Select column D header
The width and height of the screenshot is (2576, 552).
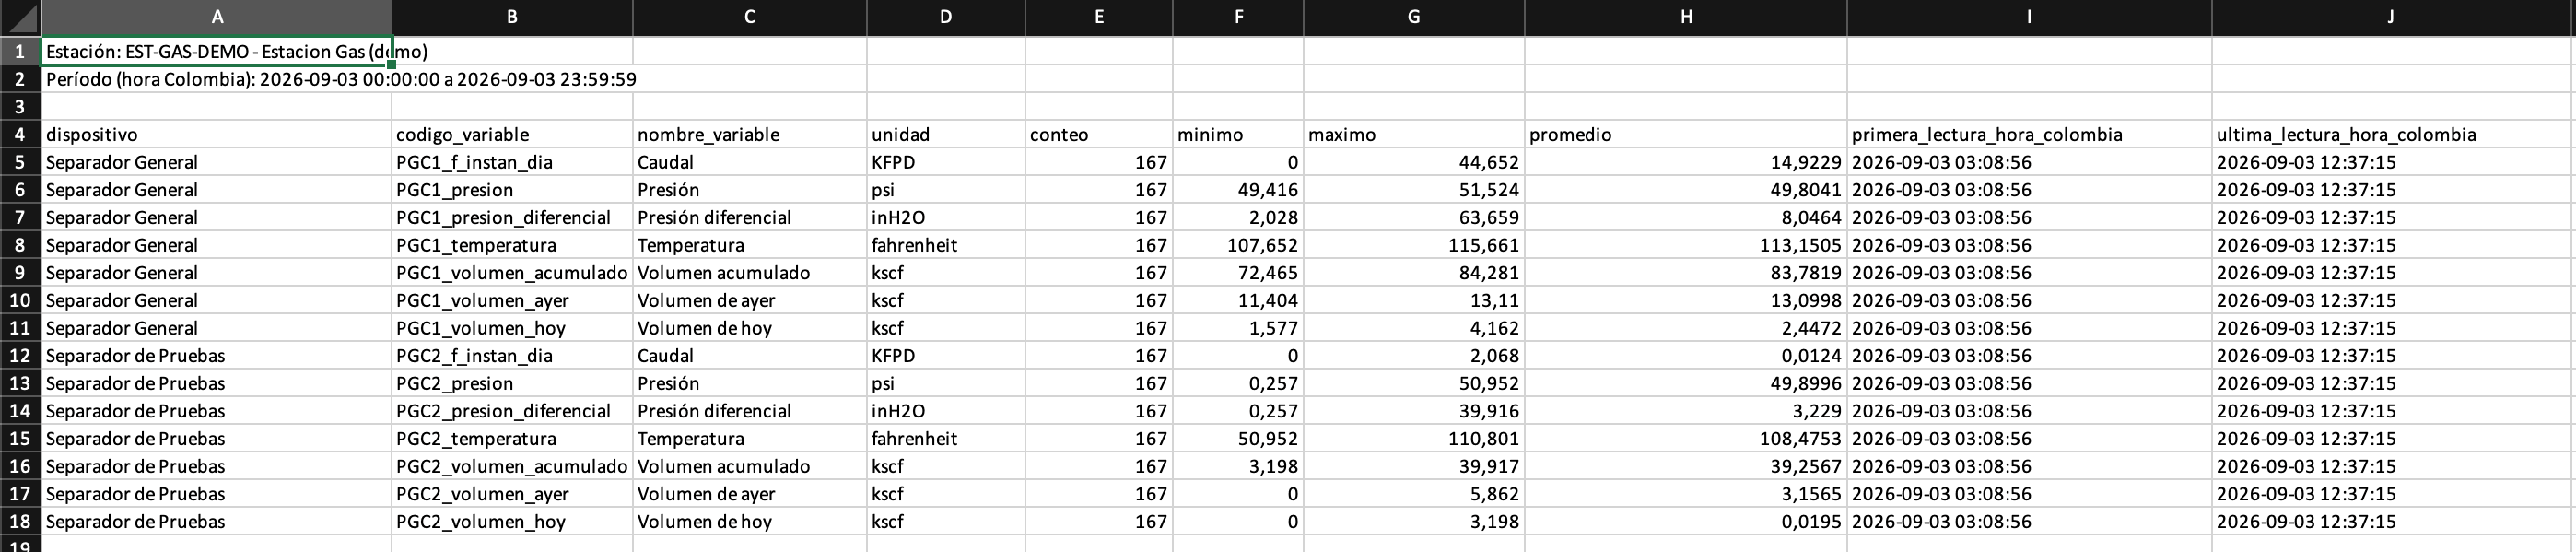(946, 17)
